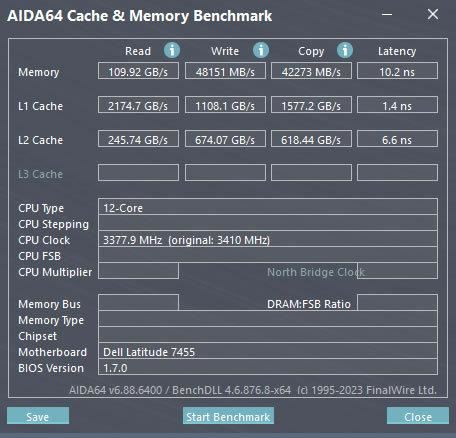Click the L2 Cache Copy 618.44 GB/s box
Screen dimensions: 456x438
311,139
